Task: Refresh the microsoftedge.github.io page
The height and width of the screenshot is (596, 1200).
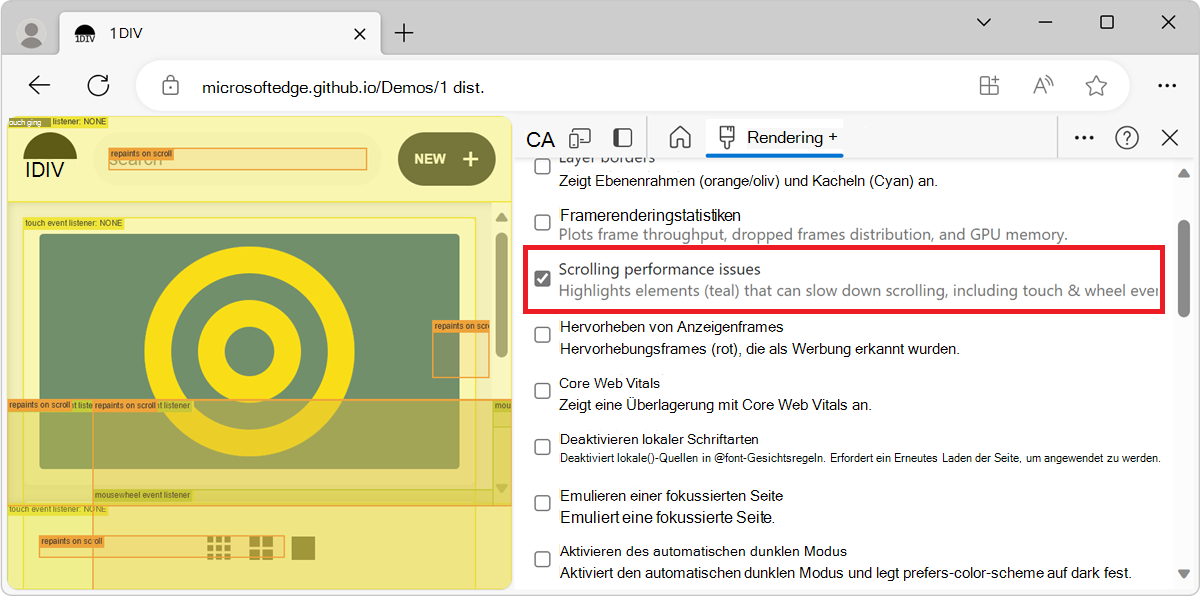Action: point(98,85)
